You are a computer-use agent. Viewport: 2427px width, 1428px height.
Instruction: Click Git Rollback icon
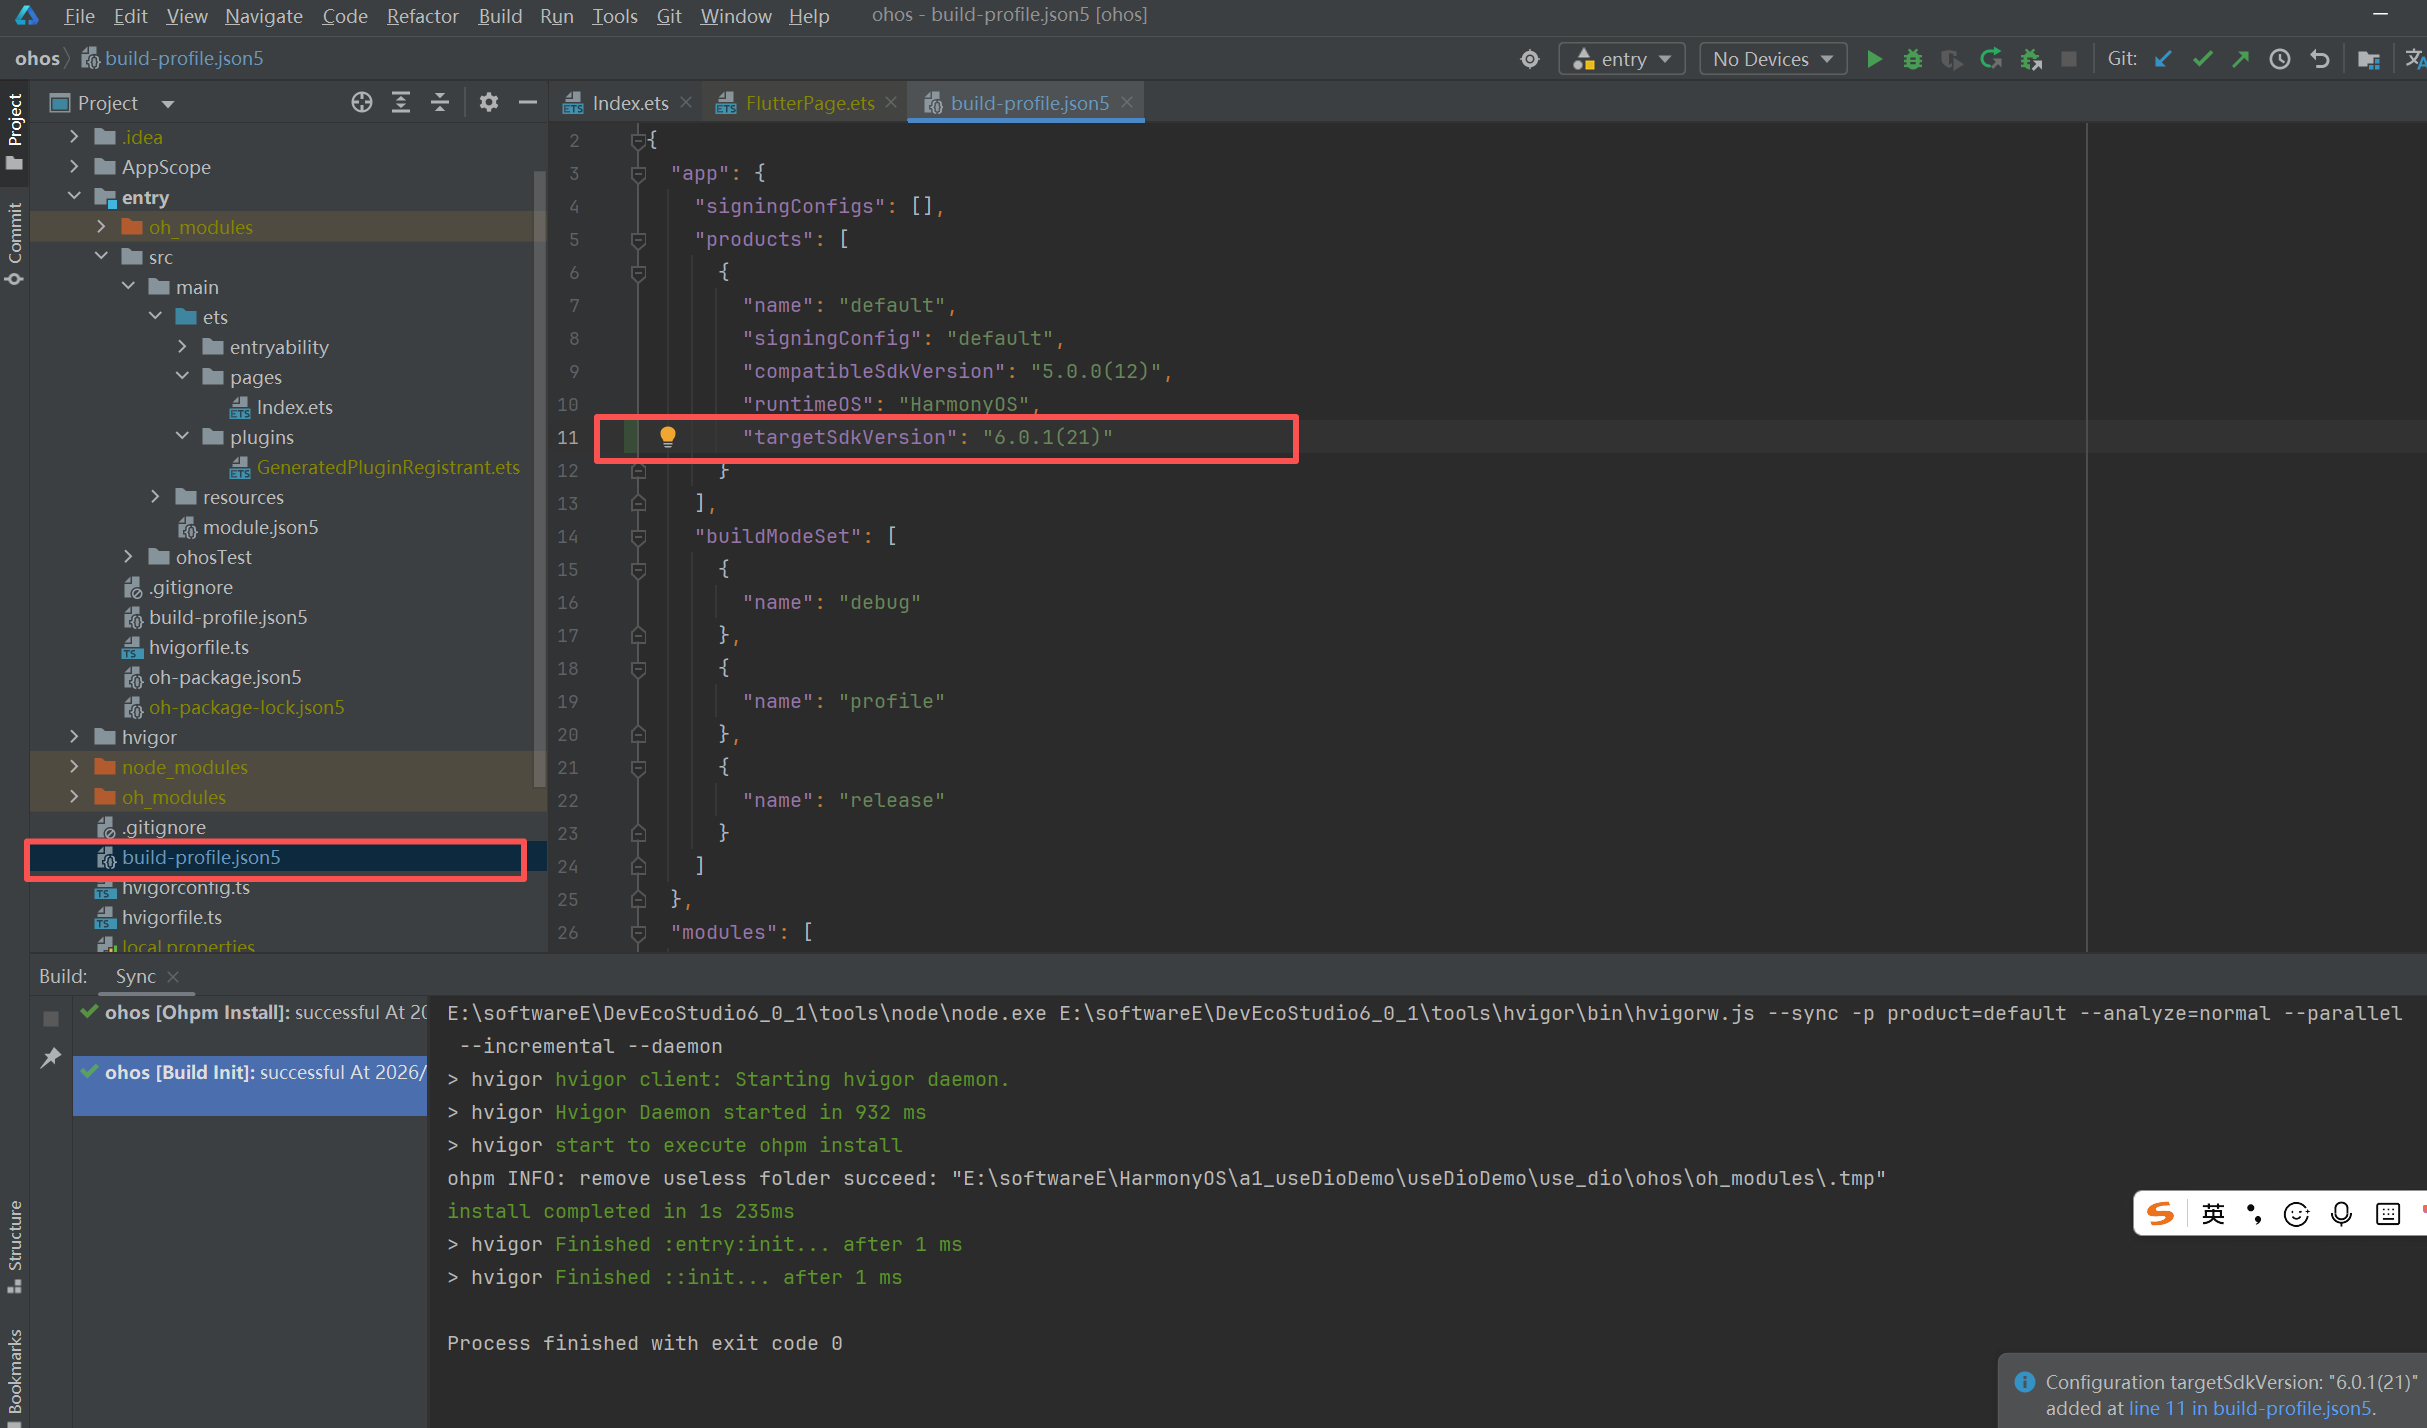(x=2320, y=59)
